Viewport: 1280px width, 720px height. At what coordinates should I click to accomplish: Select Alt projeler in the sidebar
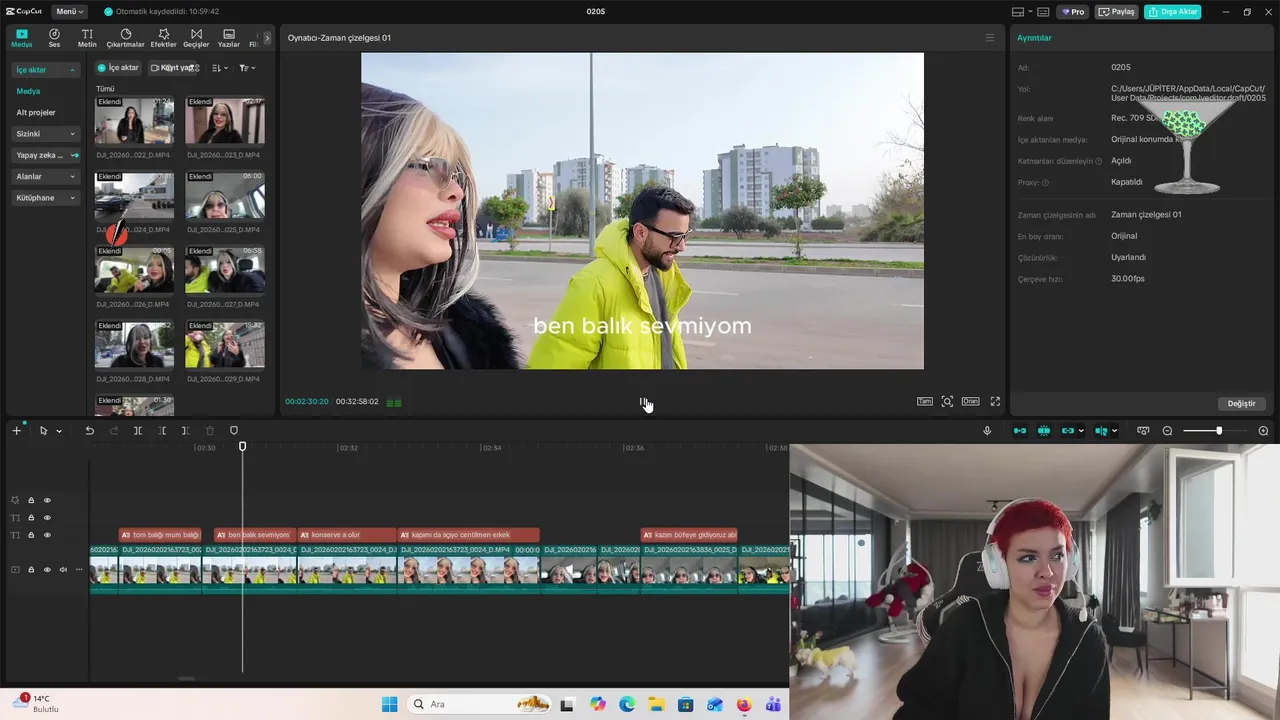point(36,112)
